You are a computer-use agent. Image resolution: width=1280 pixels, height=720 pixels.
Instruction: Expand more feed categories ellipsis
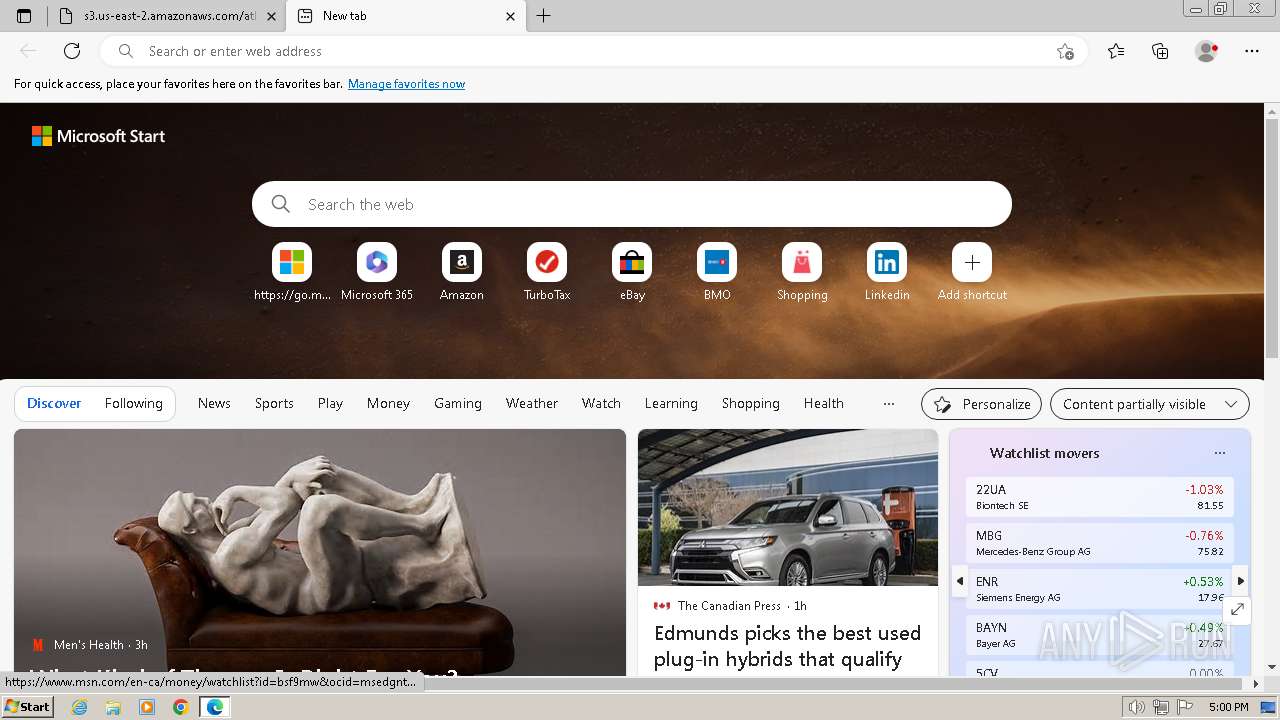click(x=888, y=403)
